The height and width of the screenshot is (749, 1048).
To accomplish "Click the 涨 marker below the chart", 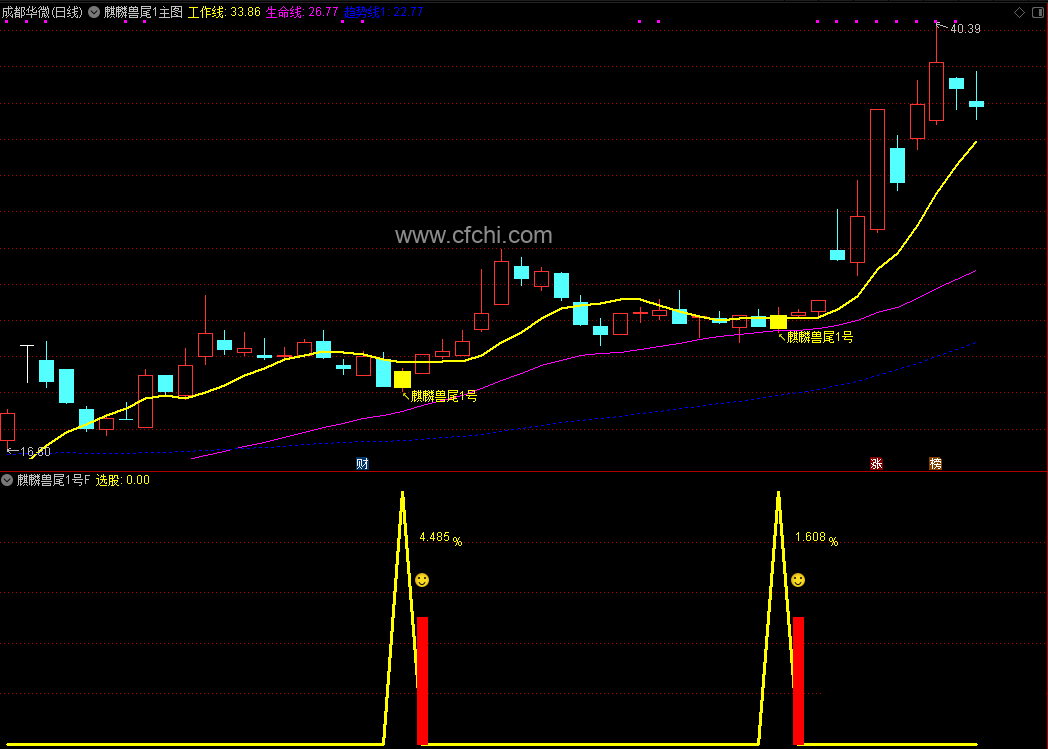I will [x=876, y=464].
